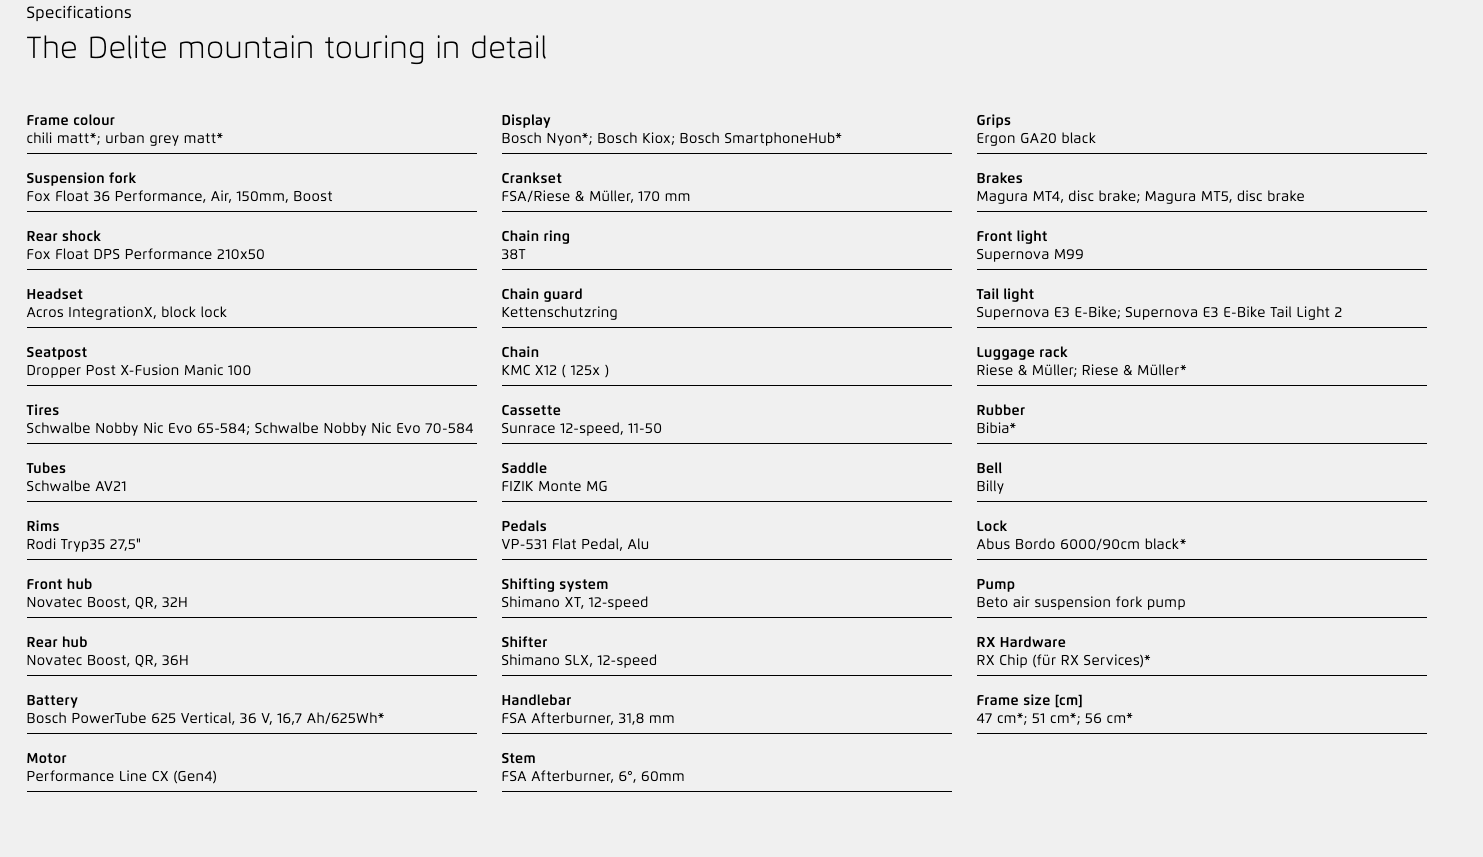Select the Performance Line CX motor text
The width and height of the screenshot is (1483, 857).
click(122, 777)
